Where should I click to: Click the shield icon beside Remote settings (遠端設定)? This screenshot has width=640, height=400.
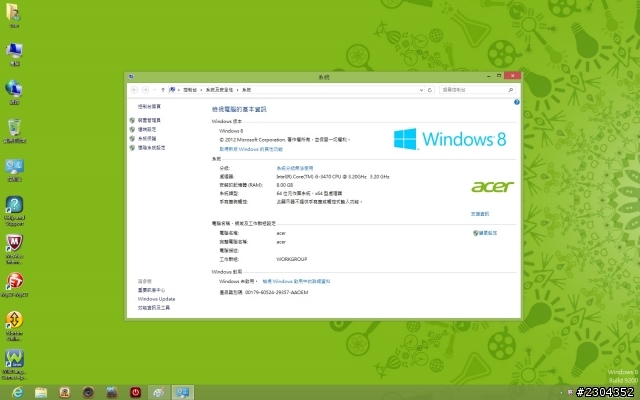(x=132, y=129)
